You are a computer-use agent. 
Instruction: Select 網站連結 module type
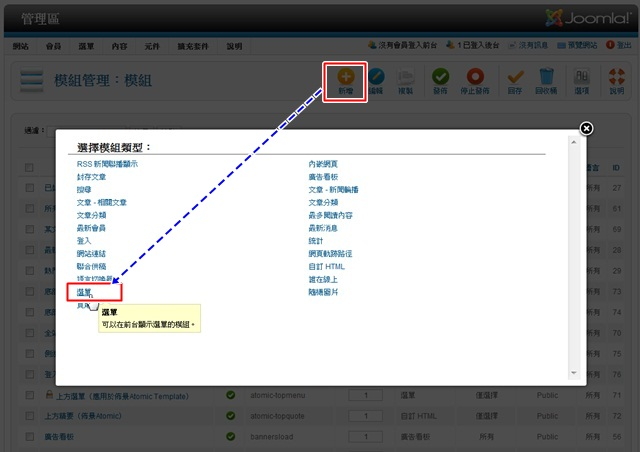(91, 254)
